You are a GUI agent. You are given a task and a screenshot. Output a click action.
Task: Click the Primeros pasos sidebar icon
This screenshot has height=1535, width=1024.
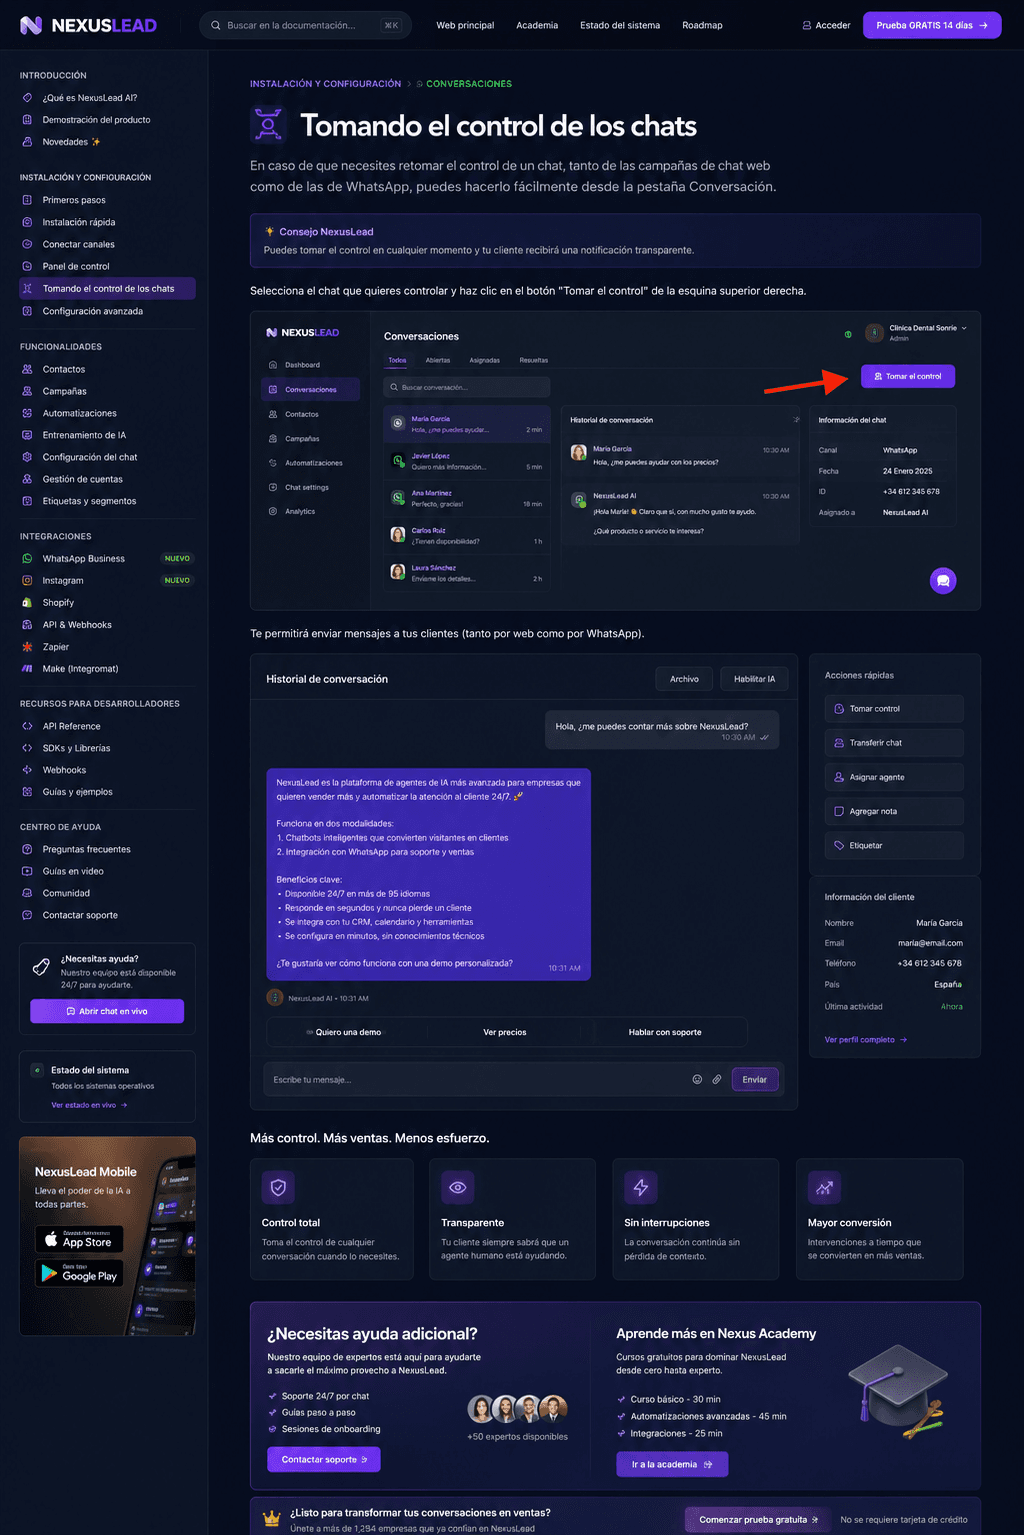click(27, 200)
